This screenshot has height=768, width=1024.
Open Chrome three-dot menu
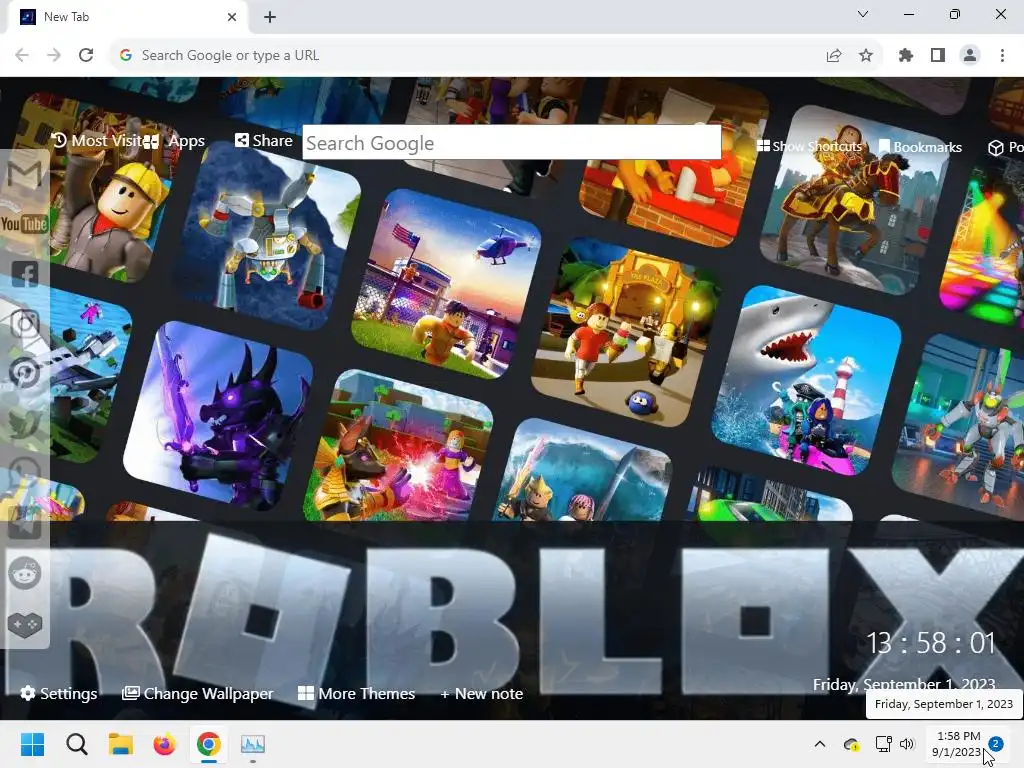click(x=1002, y=56)
